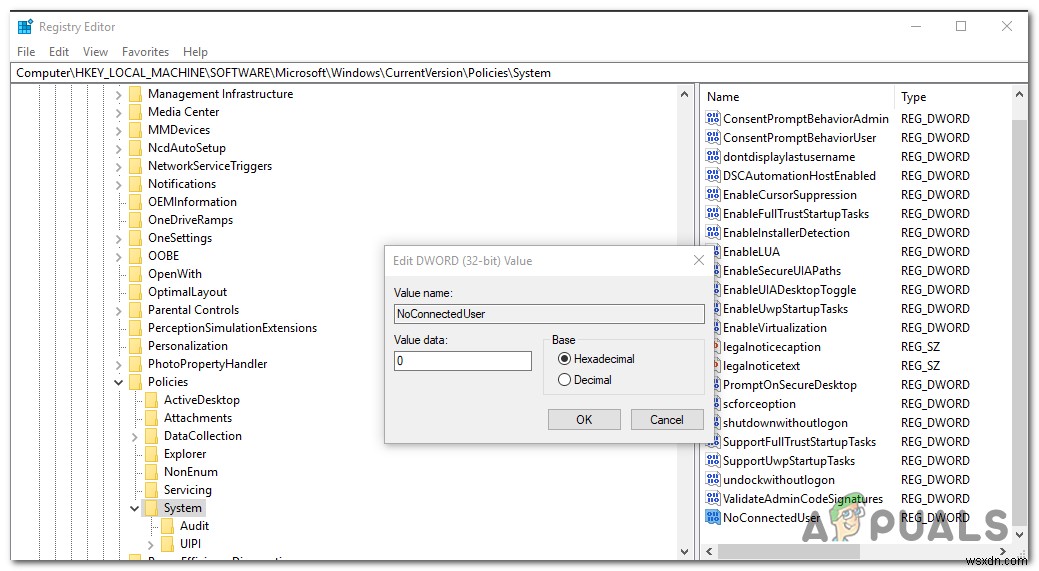
Task: Expand the UIPI key
Action: click(150, 545)
